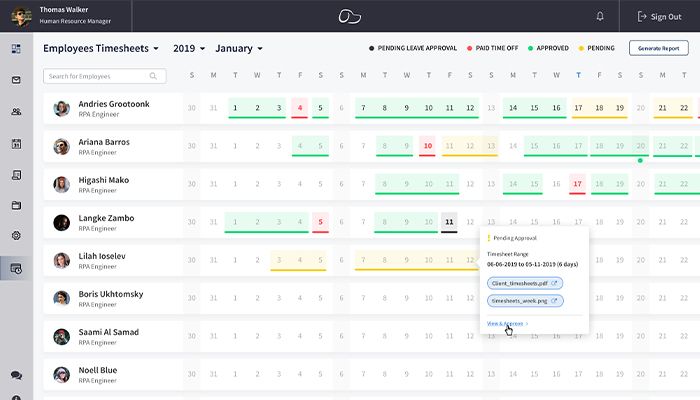Select the Pending legend item
Viewport: 700px width, 400px height.
596,48
